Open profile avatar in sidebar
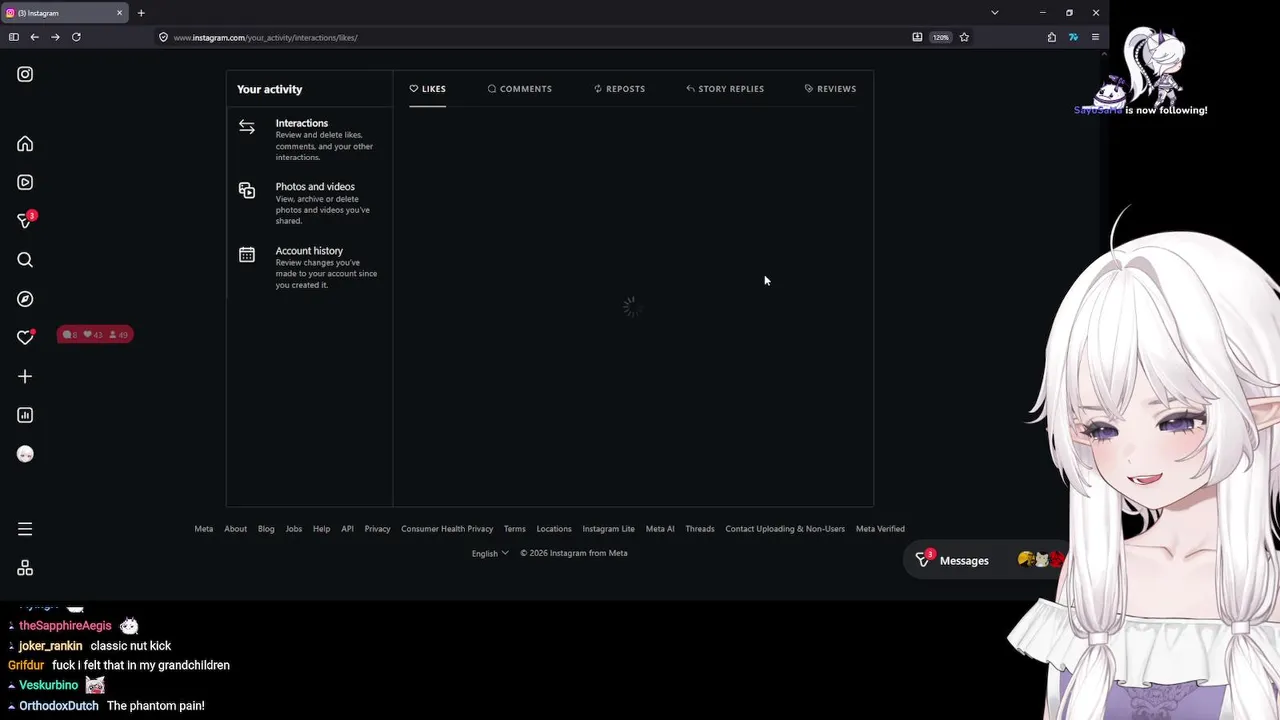This screenshot has height=720, width=1280. point(25,454)
